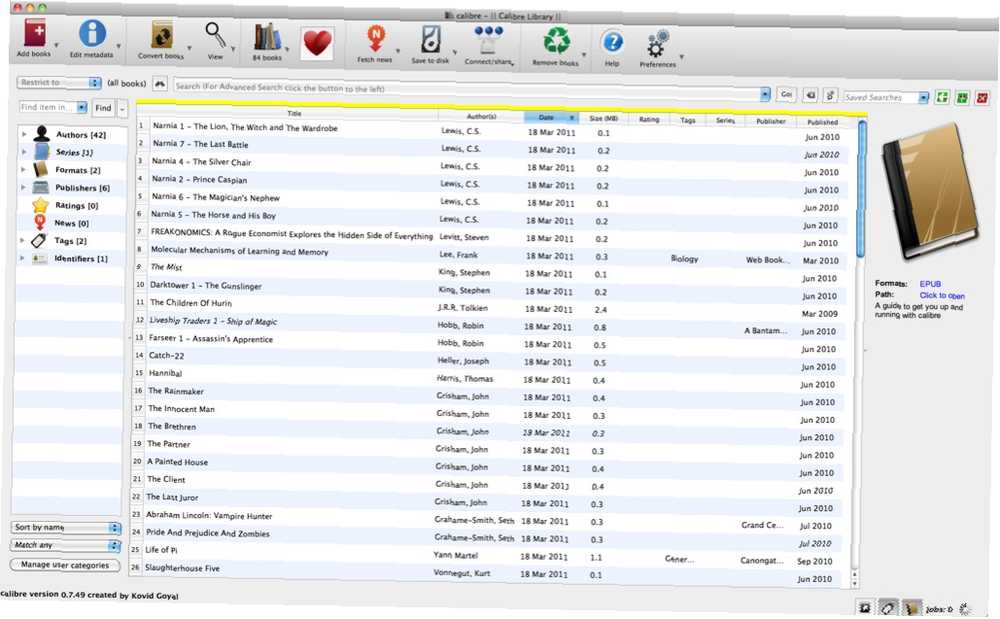Image resolution: width=1000 pixels, height=619 pixels.
Task: Click the Remove books recycle icon
Action: pyautogui.click(x=556, y=42)
